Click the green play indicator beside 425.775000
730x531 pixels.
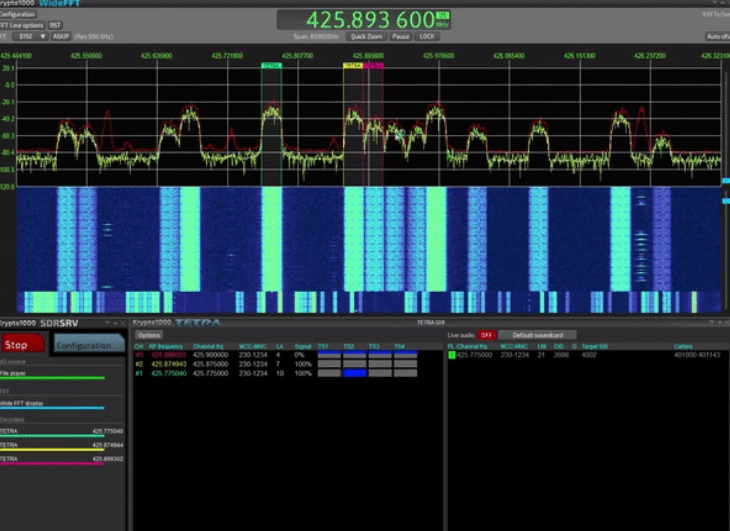pyautogui.click(x=451, y=355)
